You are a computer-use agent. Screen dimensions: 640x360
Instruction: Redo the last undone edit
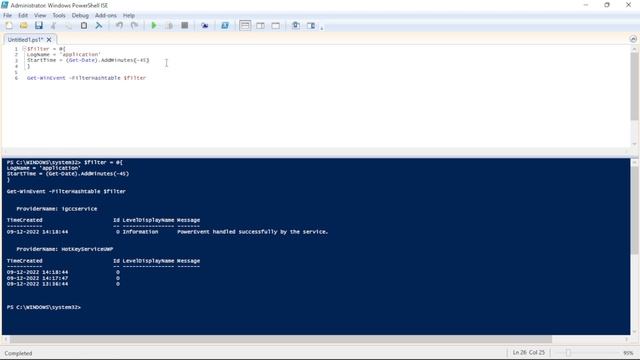pyautogui.click(x=134, y=25)
